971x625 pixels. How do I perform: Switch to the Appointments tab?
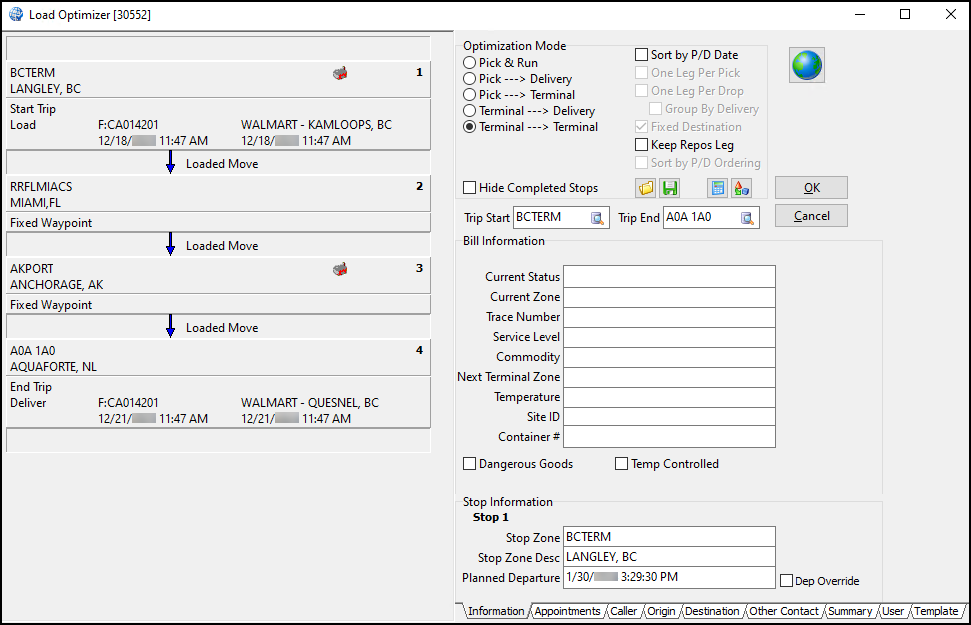[567, 611]
